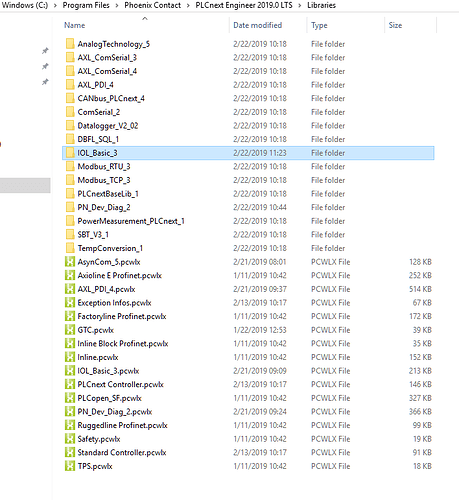Image resolution: width=459 pixels, height=500 pixels.
Task: Expand chevron after Phoenix Contact breadcrumb
Action: pos(188,5)
